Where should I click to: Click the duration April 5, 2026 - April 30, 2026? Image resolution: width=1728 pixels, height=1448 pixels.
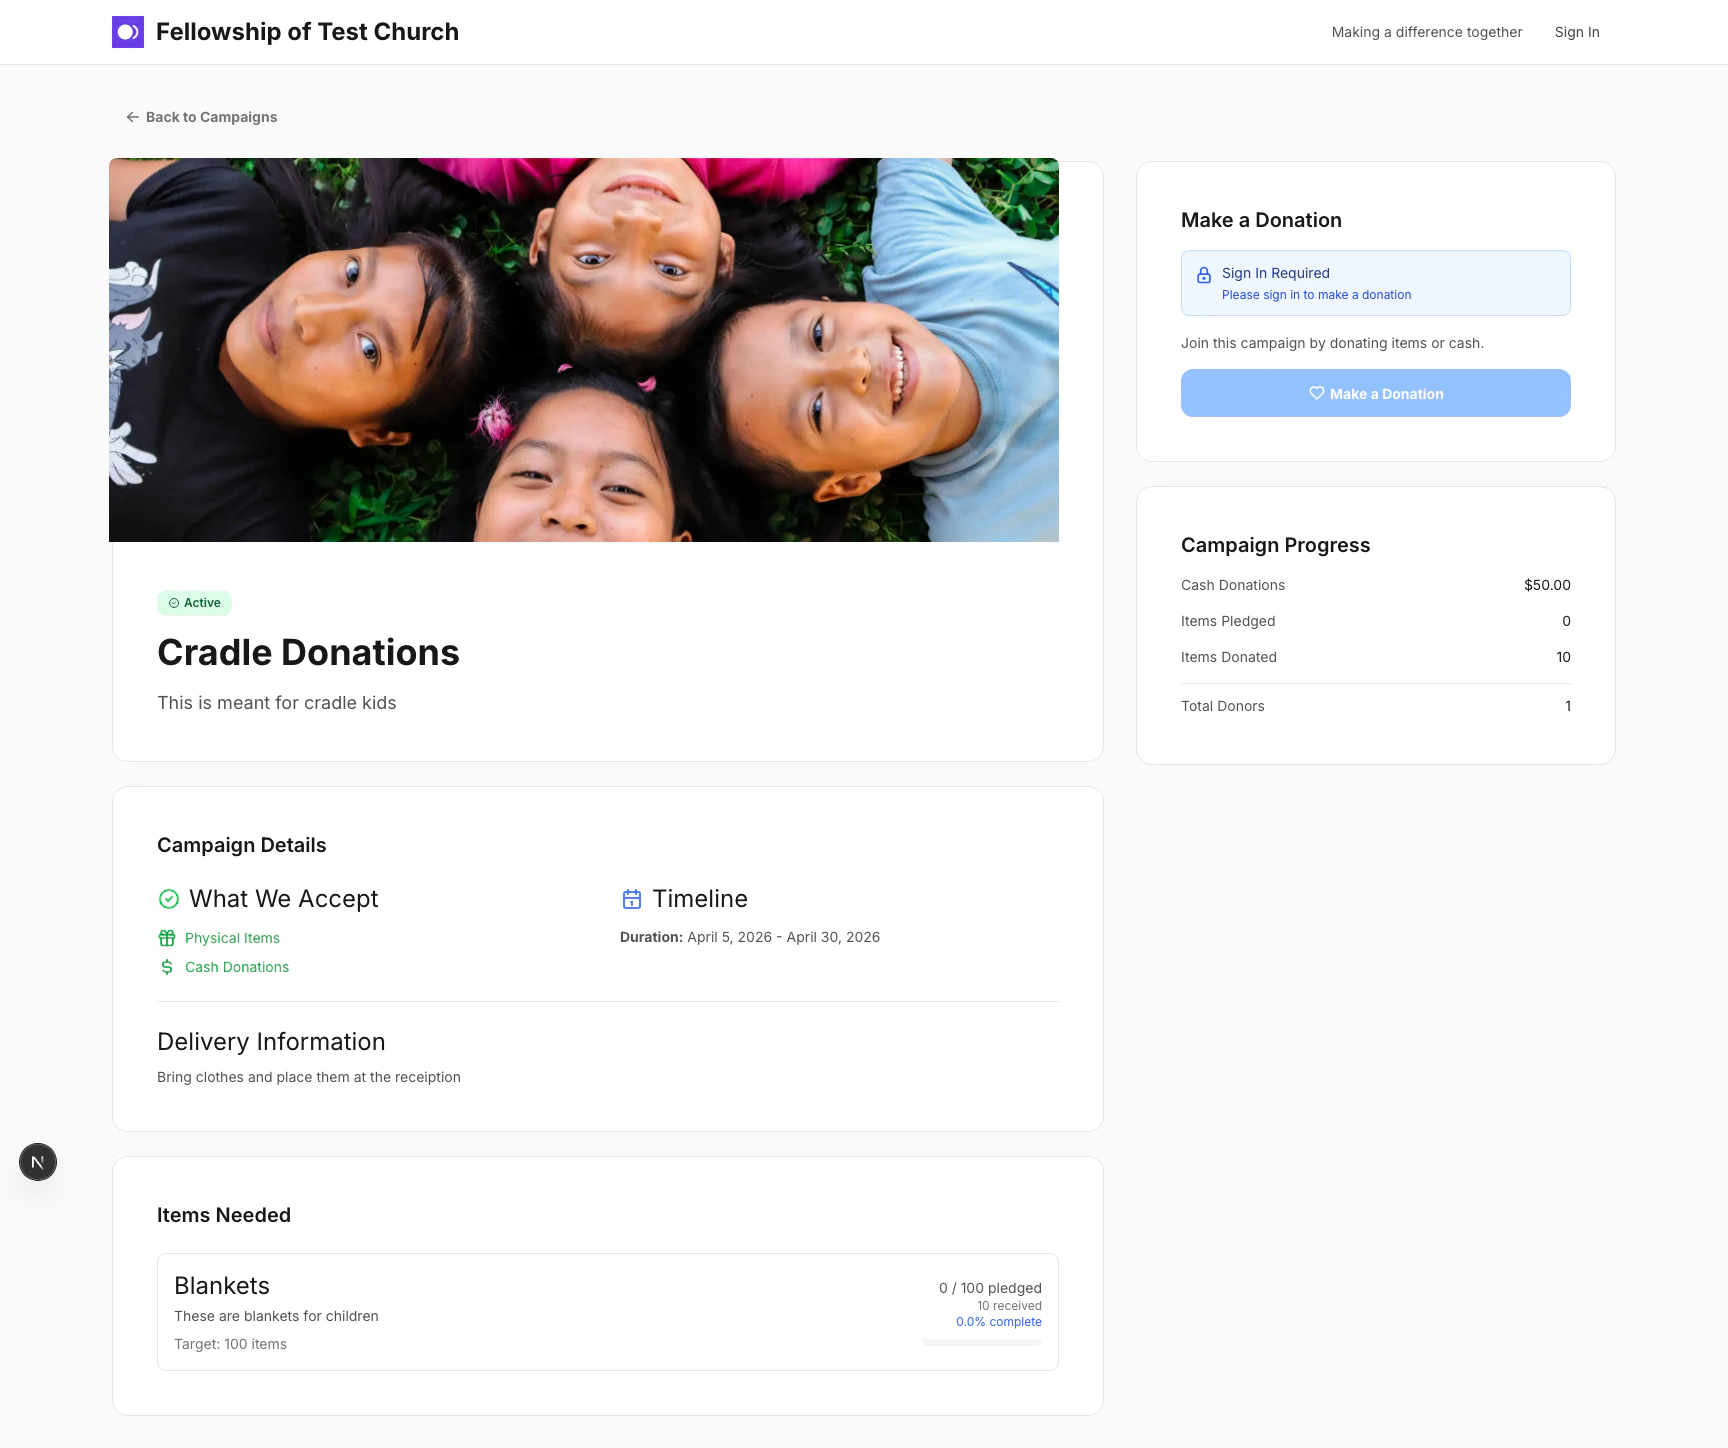(x=784, y=937)
